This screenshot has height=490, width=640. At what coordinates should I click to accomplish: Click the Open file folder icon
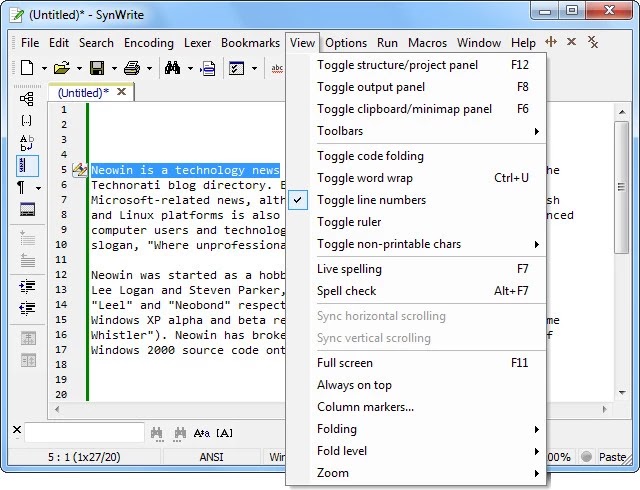coord(62,68)
